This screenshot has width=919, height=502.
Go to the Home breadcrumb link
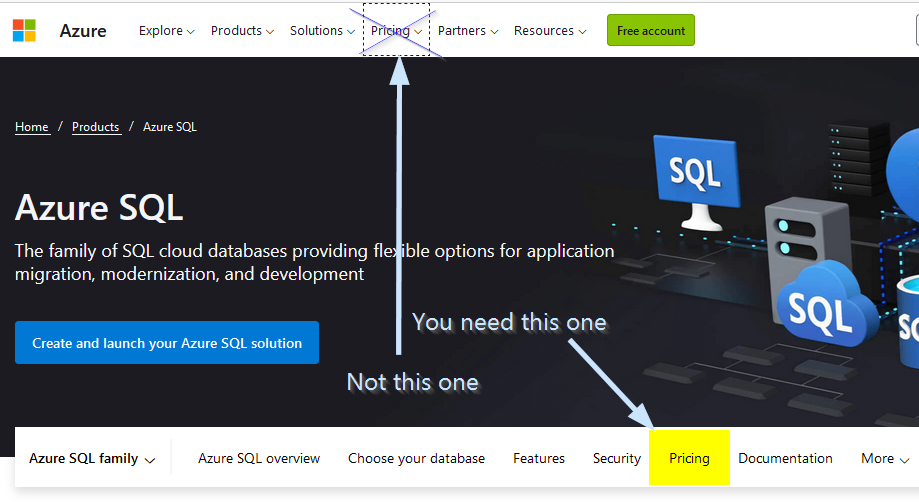32,127
